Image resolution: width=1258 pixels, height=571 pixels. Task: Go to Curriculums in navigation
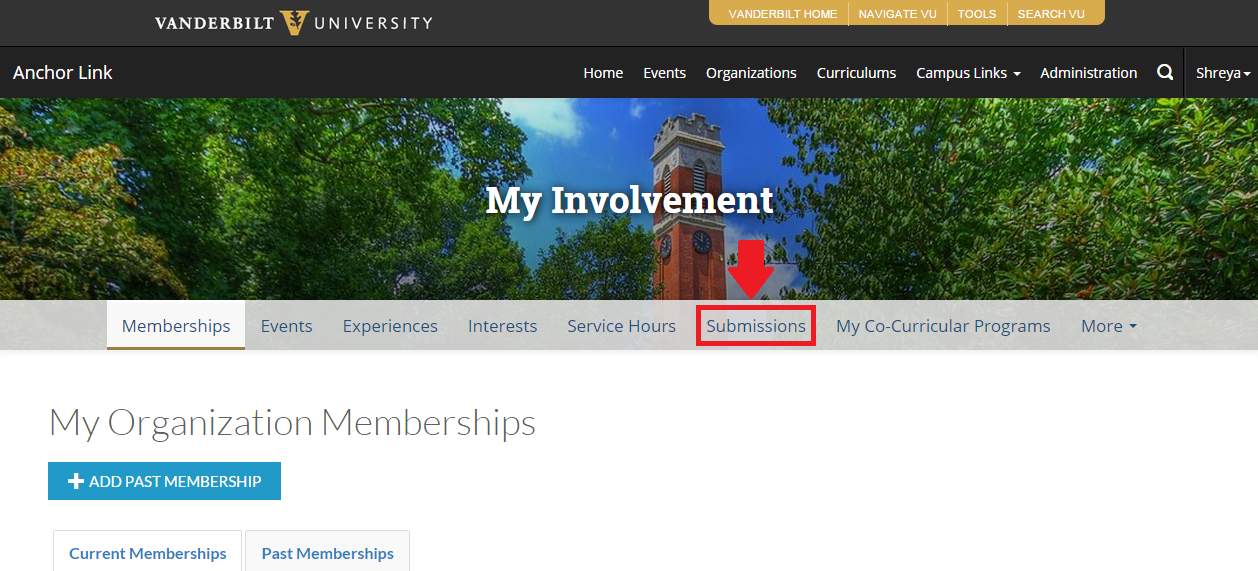856,73
